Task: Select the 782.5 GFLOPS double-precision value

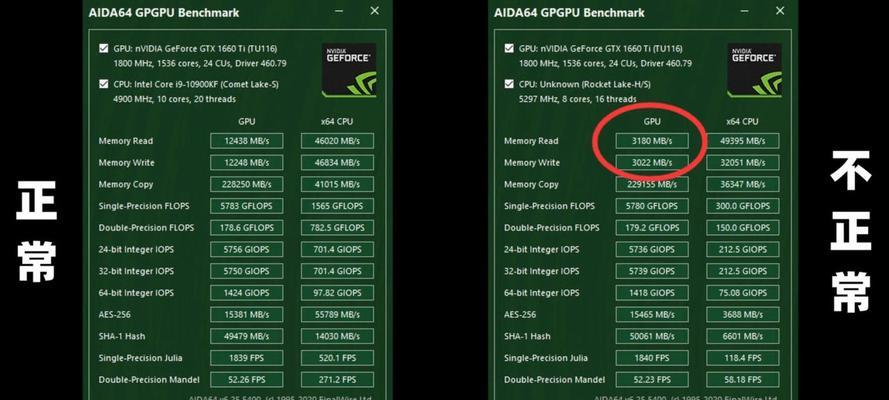Action: pyautogui.click(x=337, y=228)
